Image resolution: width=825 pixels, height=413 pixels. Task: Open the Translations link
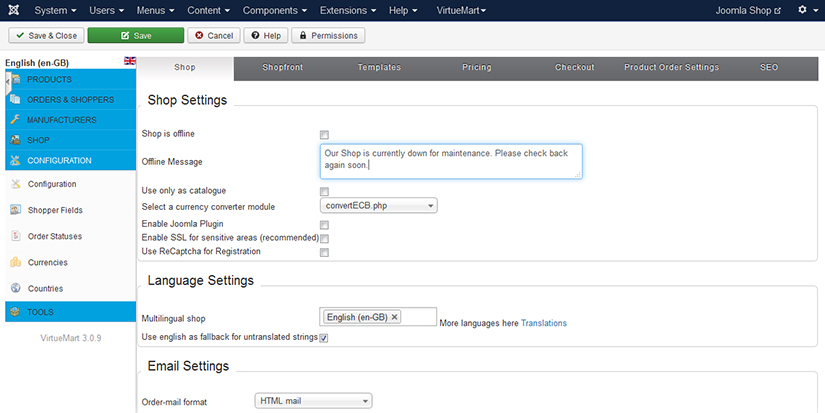[543, 323]
